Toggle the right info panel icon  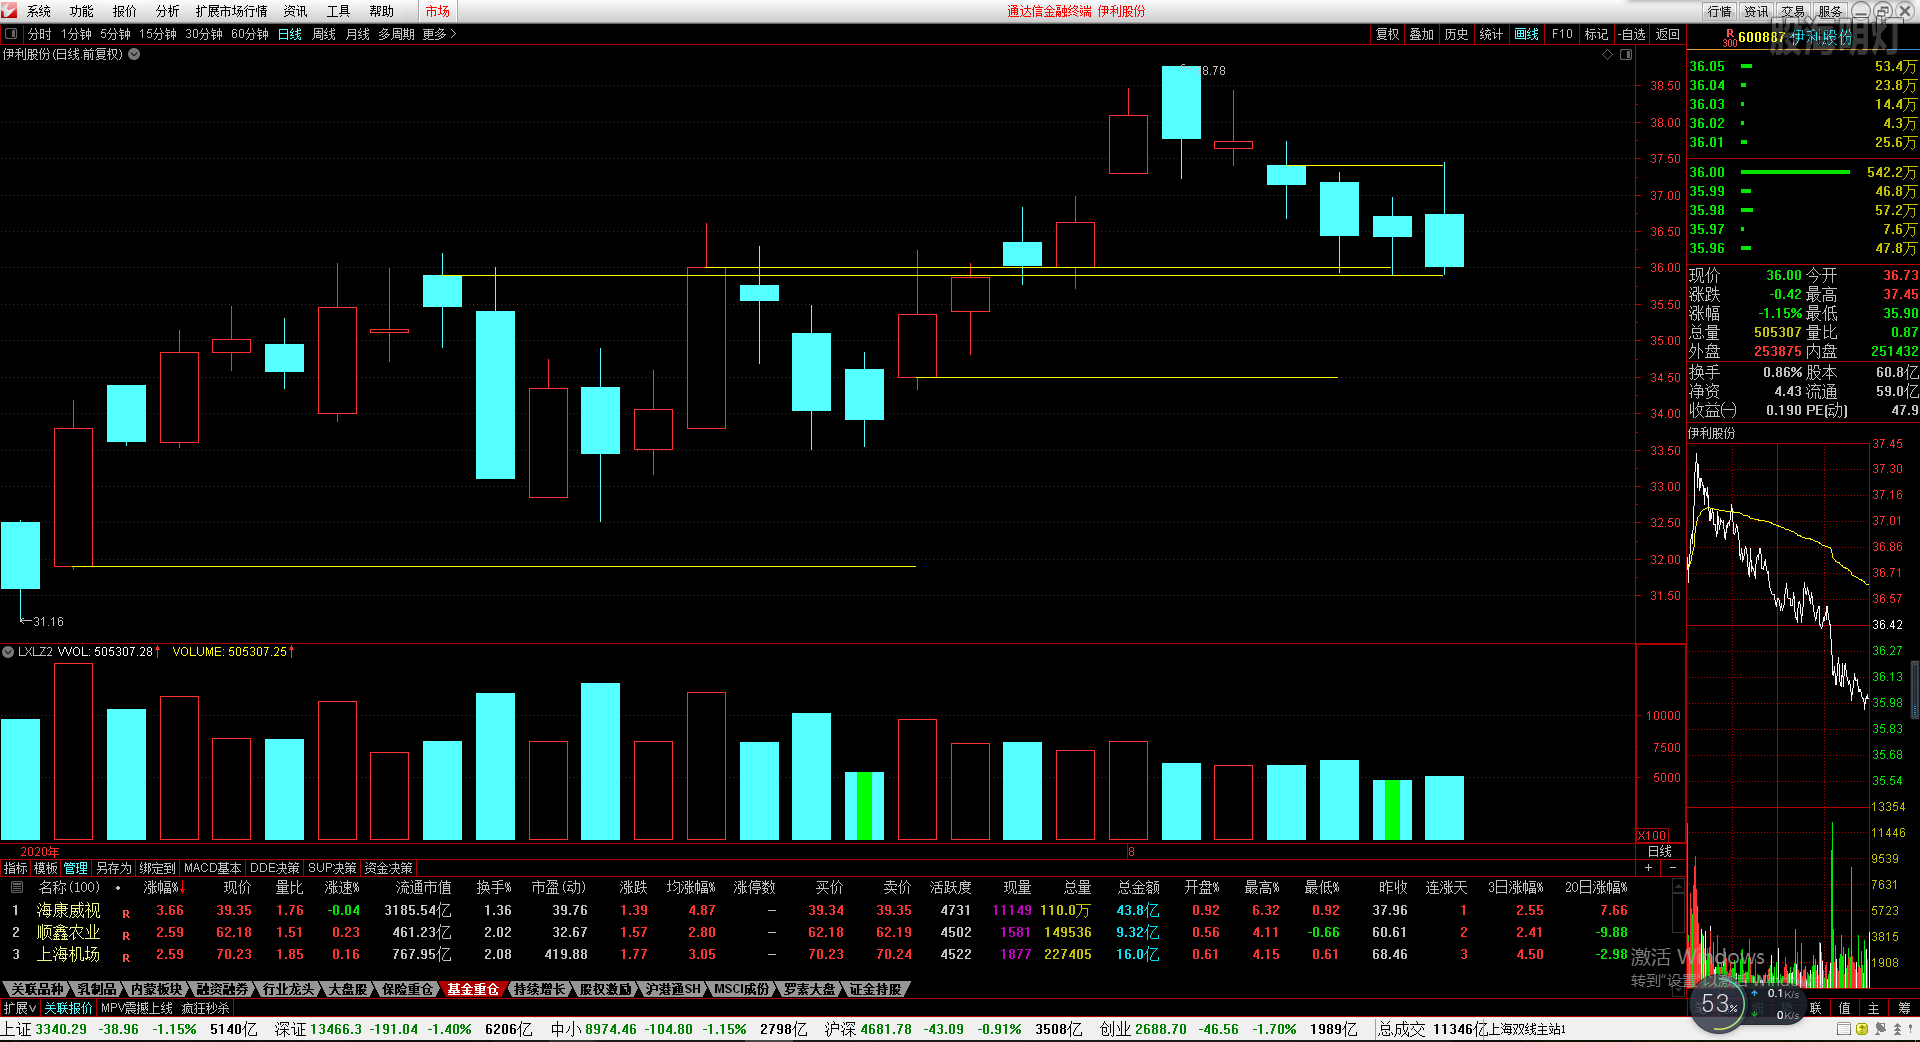click(x=1626, y=54)
